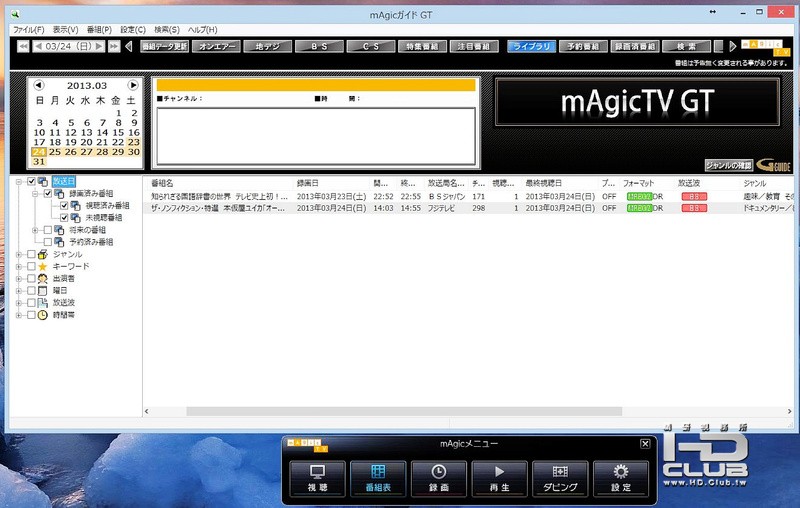Select day 31 in the calendar

pos(39,162)
